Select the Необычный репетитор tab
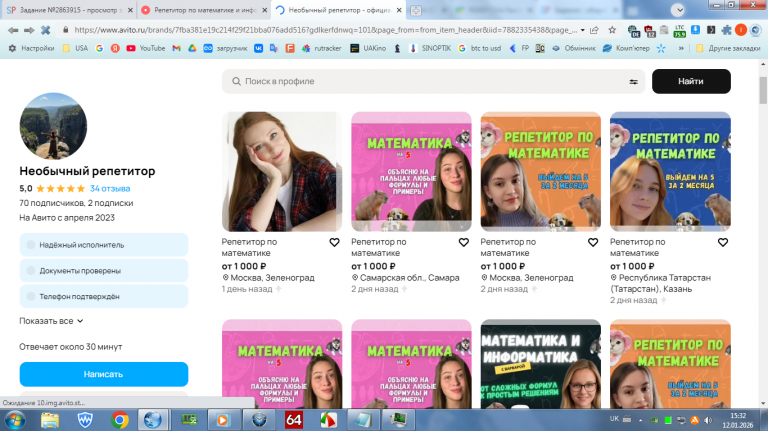 point(339,10)
